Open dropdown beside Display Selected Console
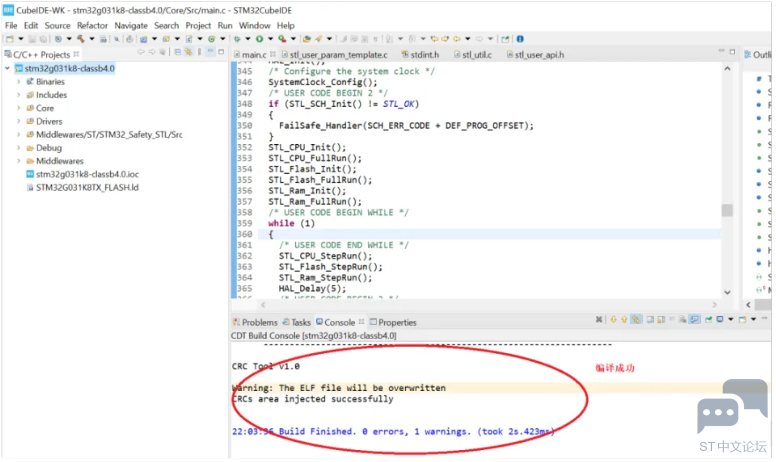776x462 pixels. pos(730,320)
